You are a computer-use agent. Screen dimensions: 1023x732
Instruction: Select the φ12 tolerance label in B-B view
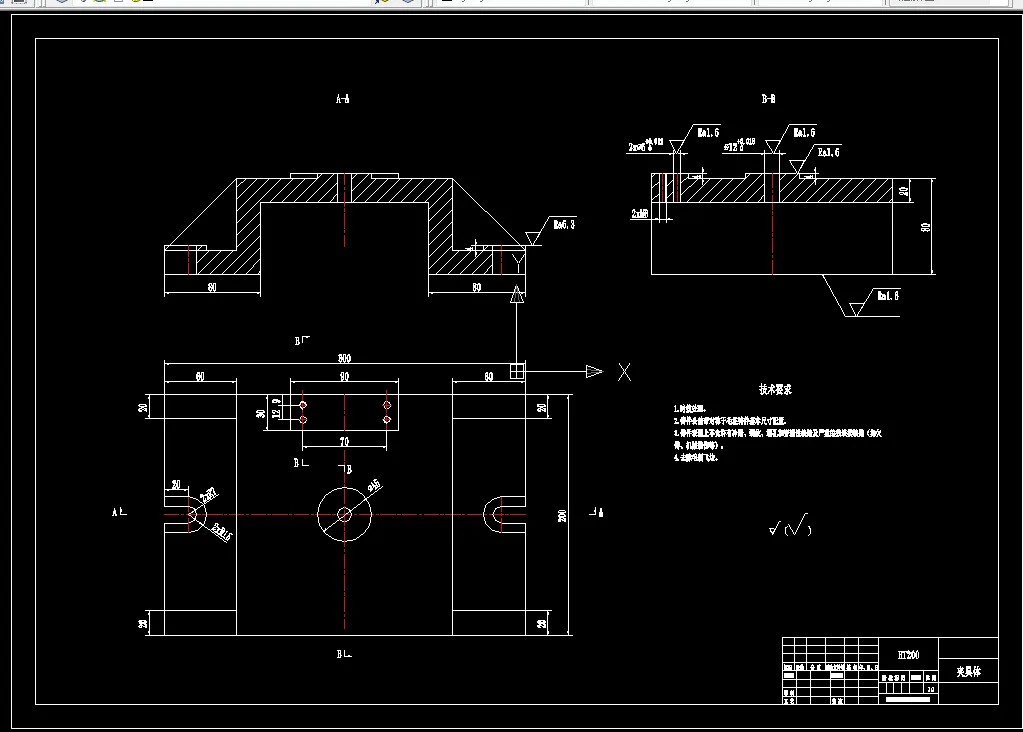pos(739,145)
